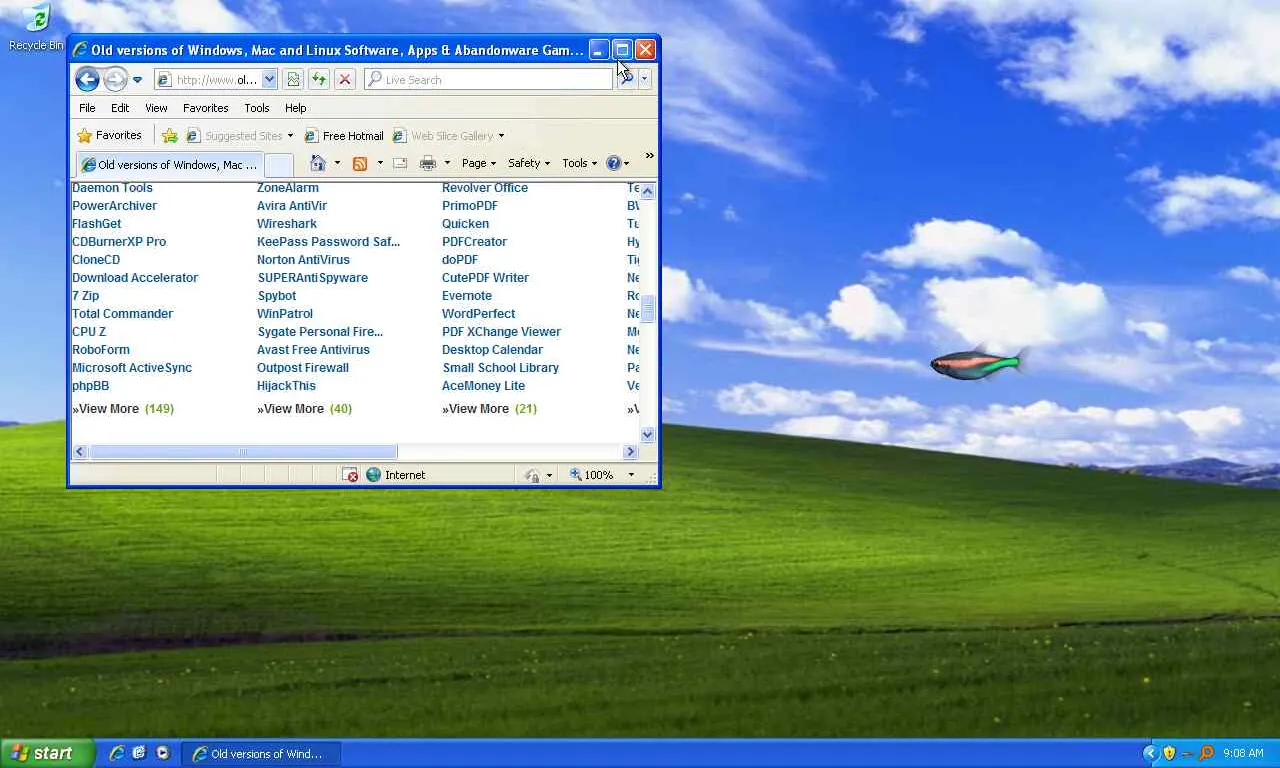Open the Wireshark link
The width and height of the screenshot is (1280, 768).
click(287, 224)
